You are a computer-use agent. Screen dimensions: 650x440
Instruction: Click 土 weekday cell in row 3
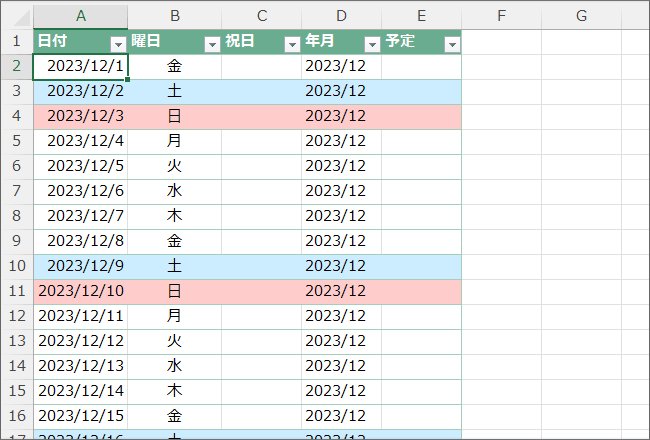(175, 91)
